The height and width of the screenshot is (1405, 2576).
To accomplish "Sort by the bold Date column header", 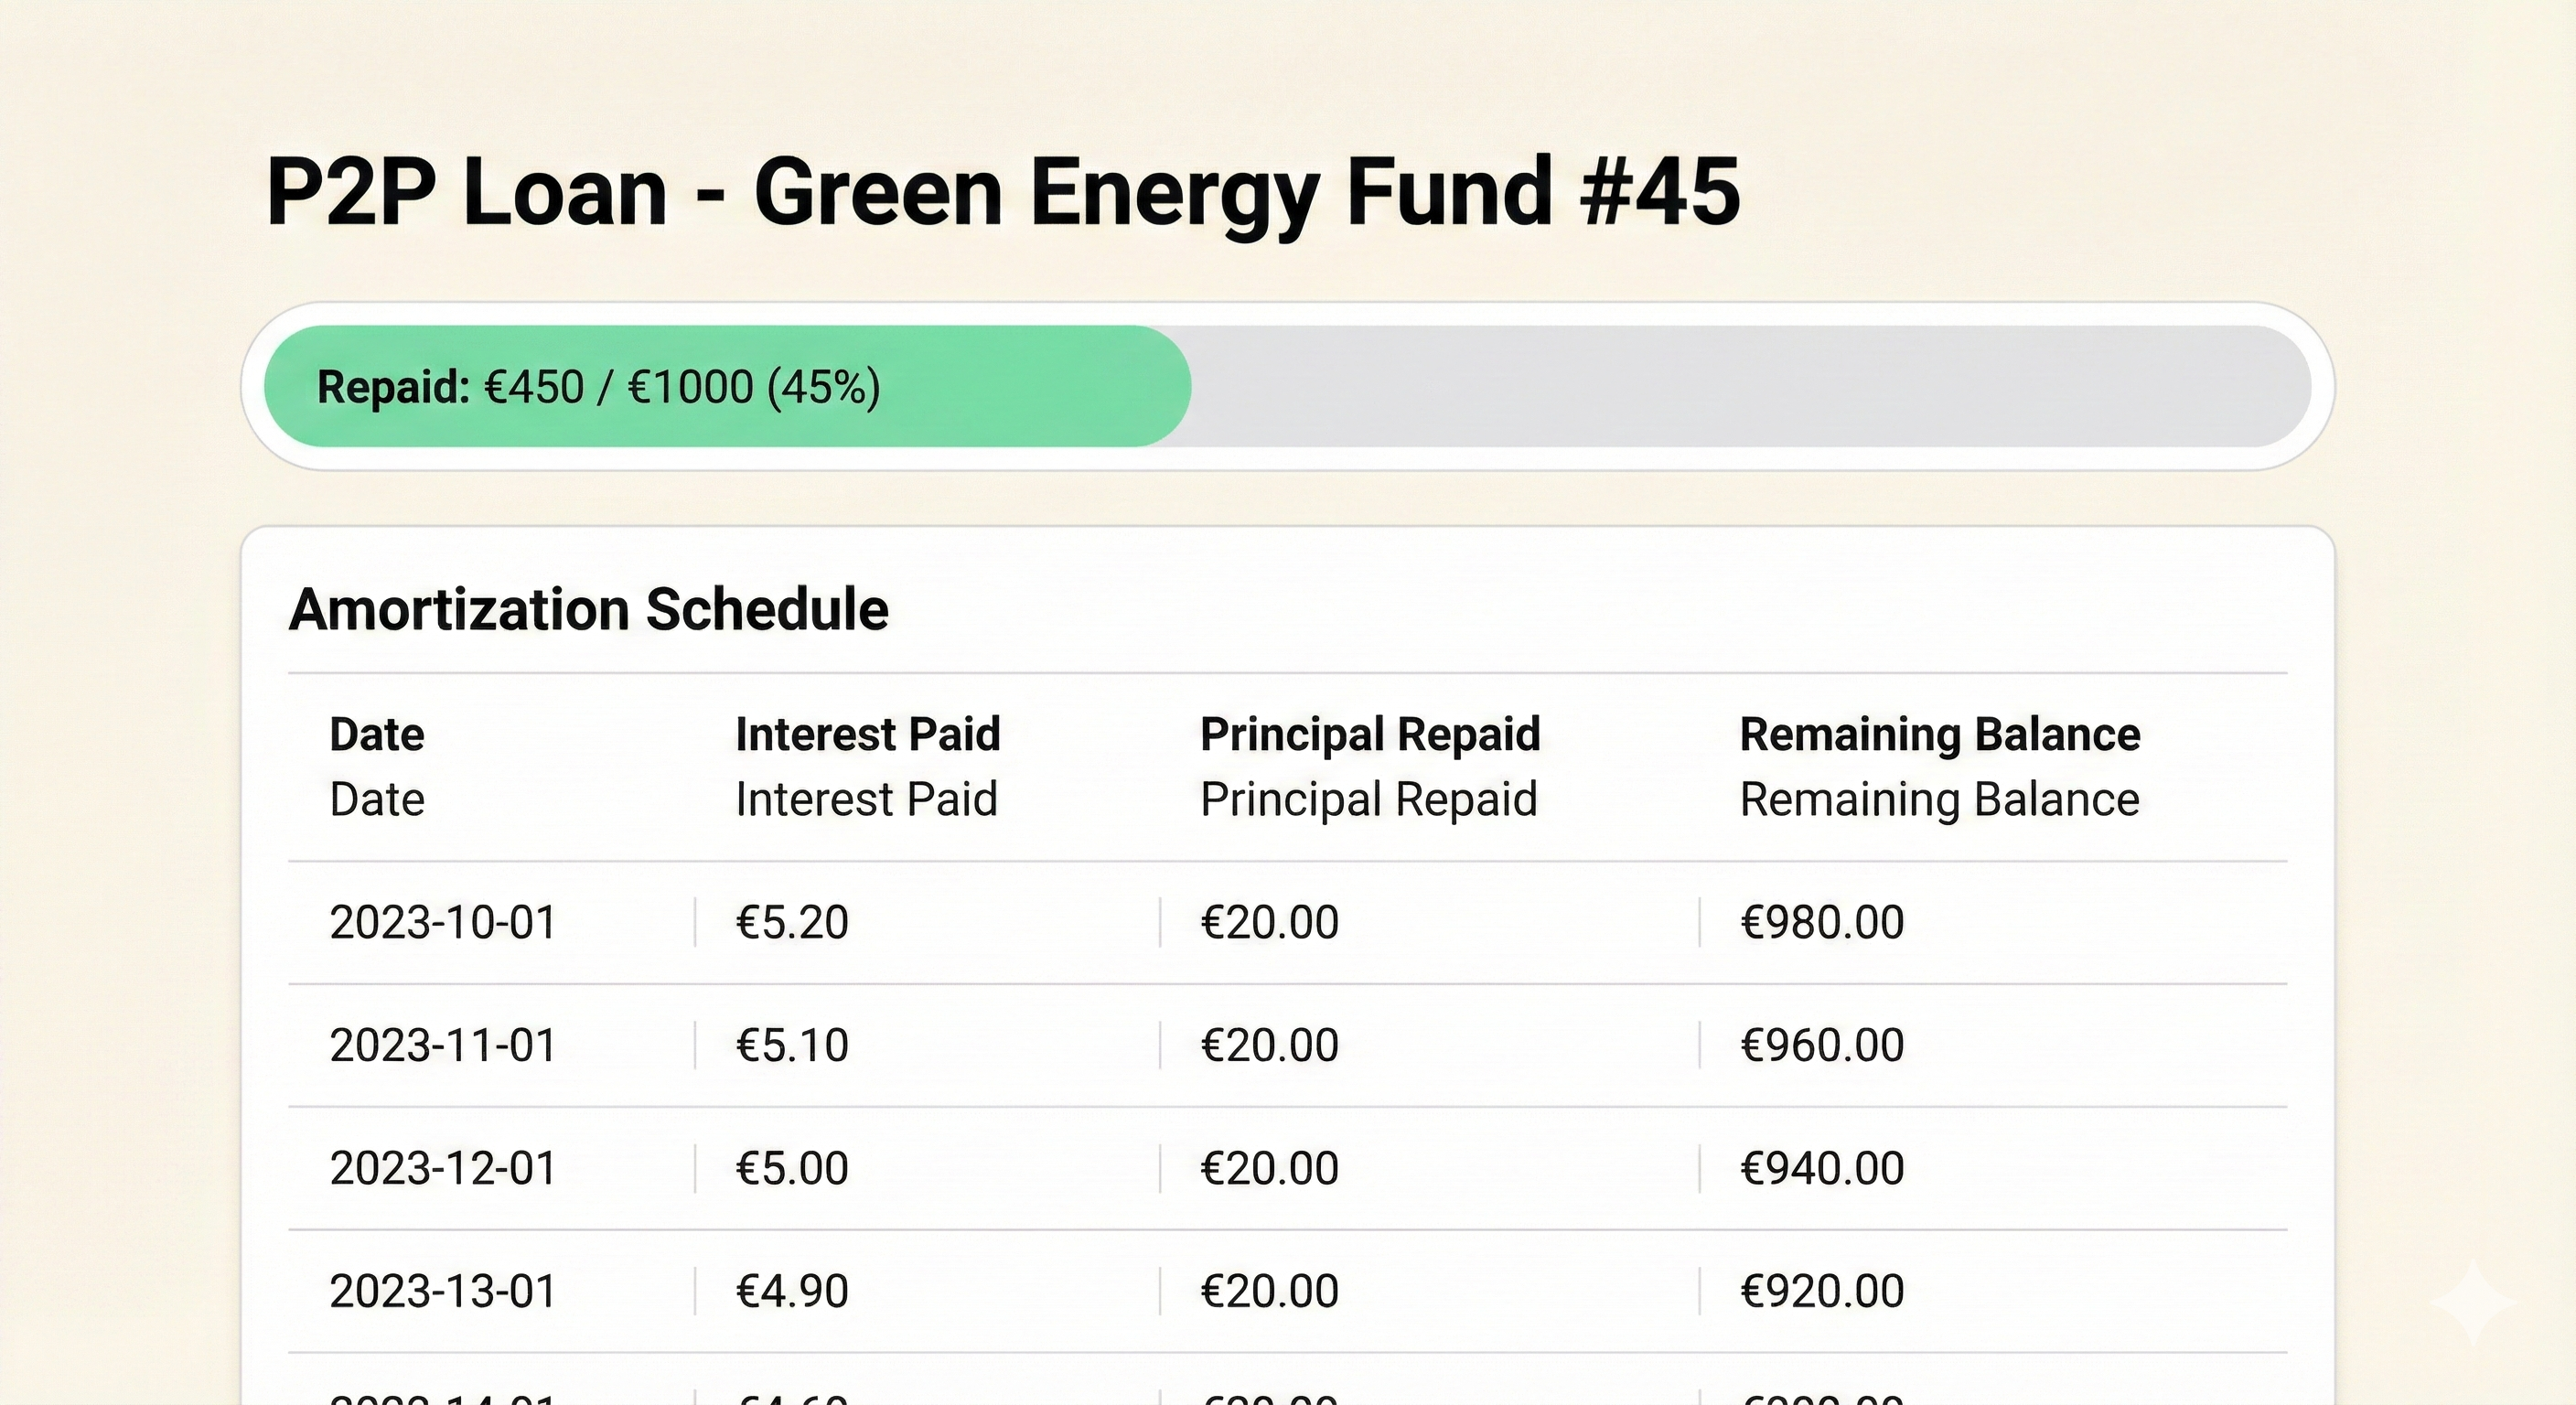I will pyautogui.click(x=377, y=734).
